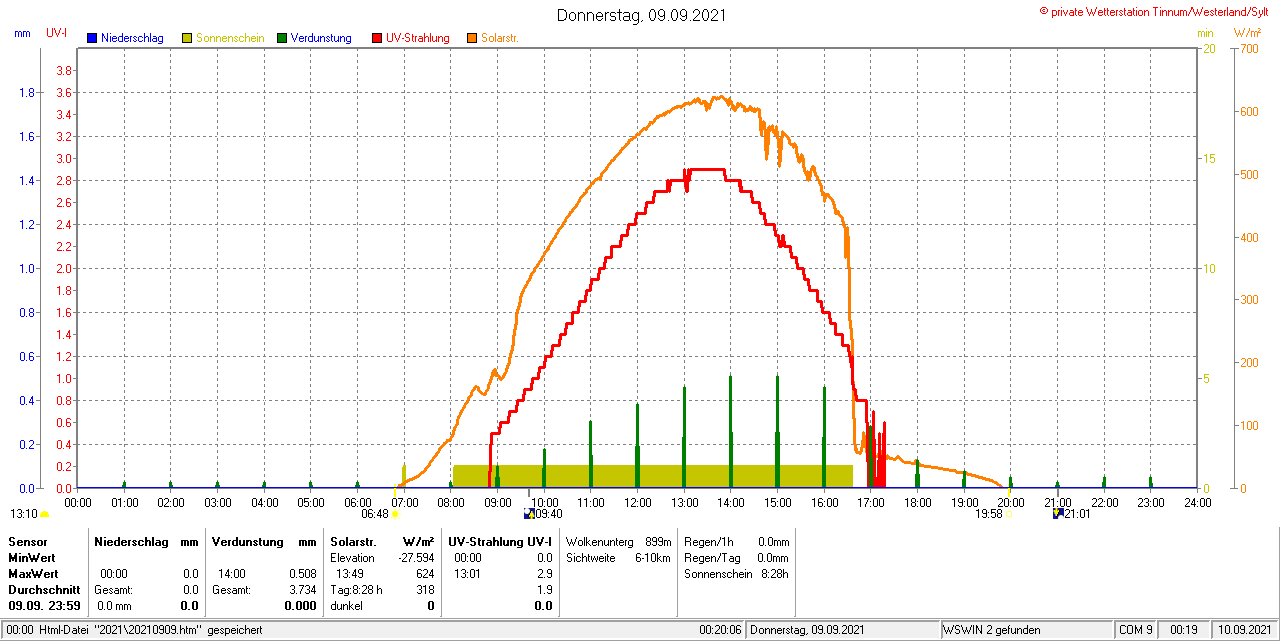Click the 00:19 status bar field
The height and width of the screenshot is (641, 1280).
[1184, 630]
